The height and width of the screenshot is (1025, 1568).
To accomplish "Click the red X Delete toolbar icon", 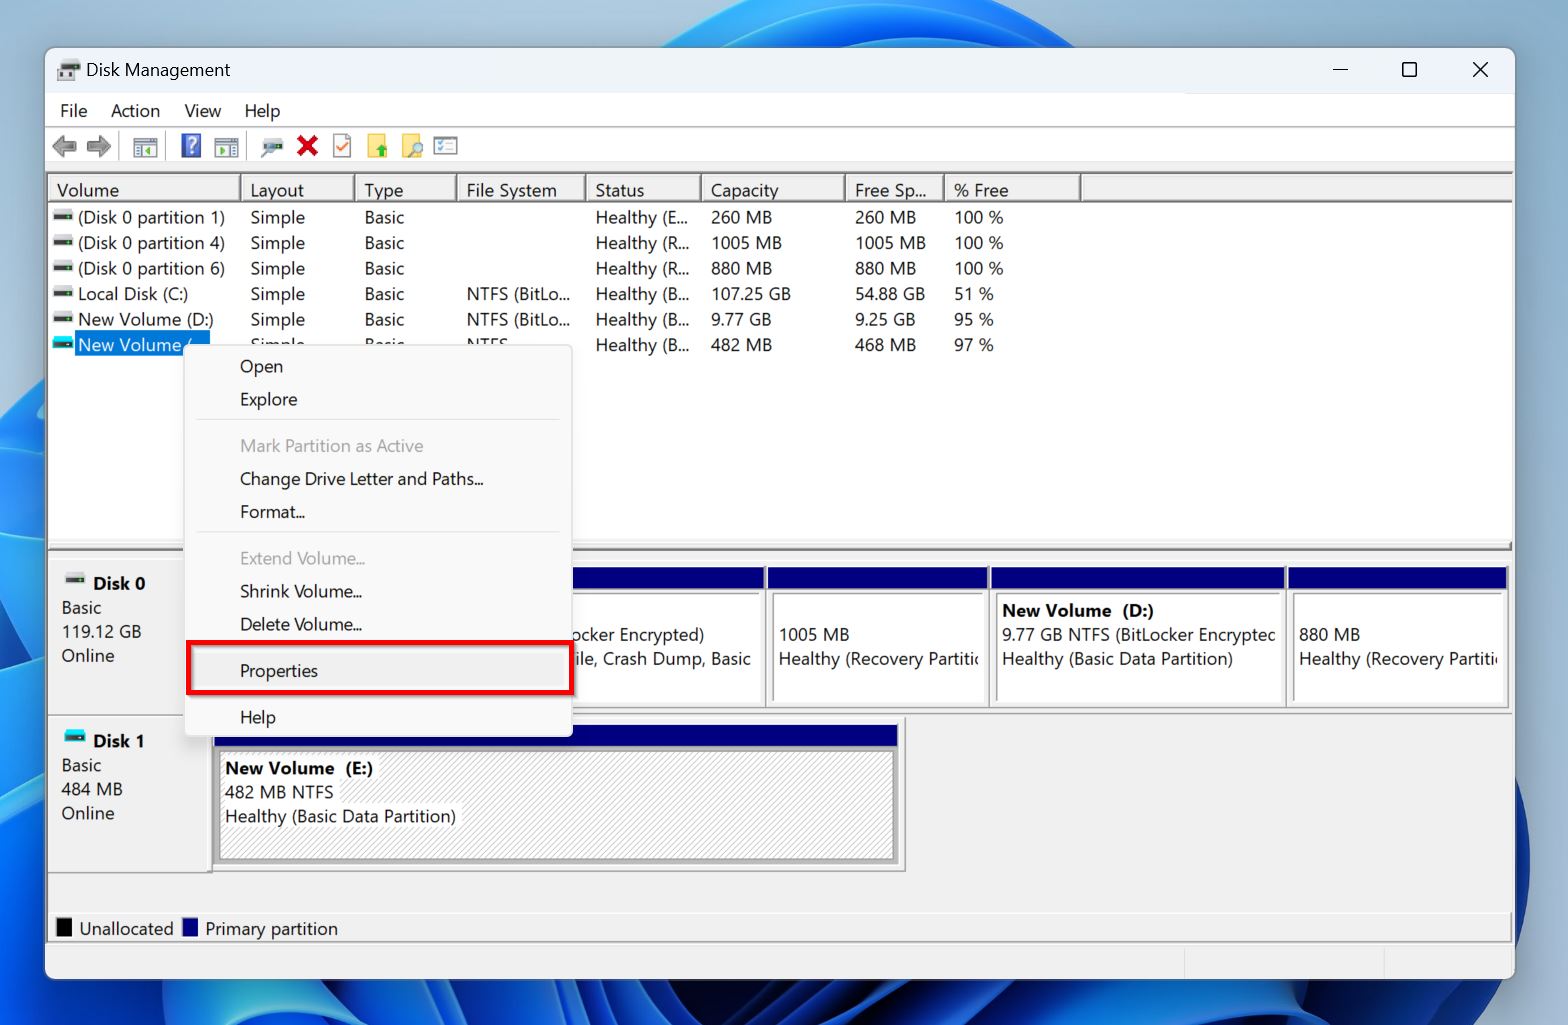I will click(x=308, y=146).
